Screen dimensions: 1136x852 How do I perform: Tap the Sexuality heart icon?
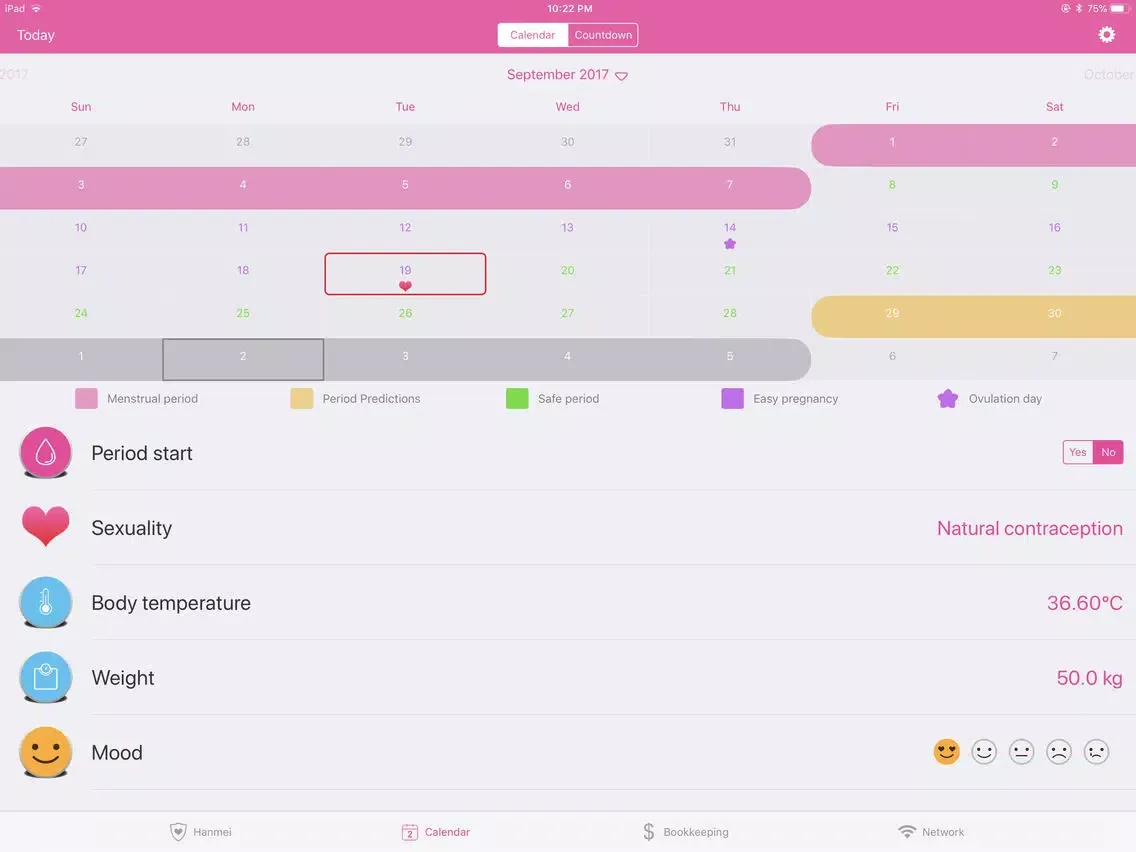click(x=46, y=526)
